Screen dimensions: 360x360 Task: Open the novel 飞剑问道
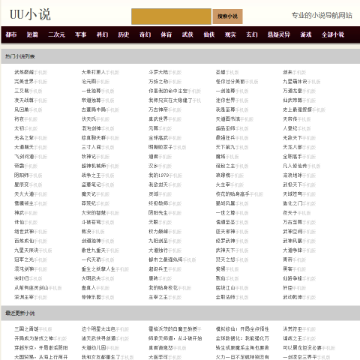(x=24, y=156)
